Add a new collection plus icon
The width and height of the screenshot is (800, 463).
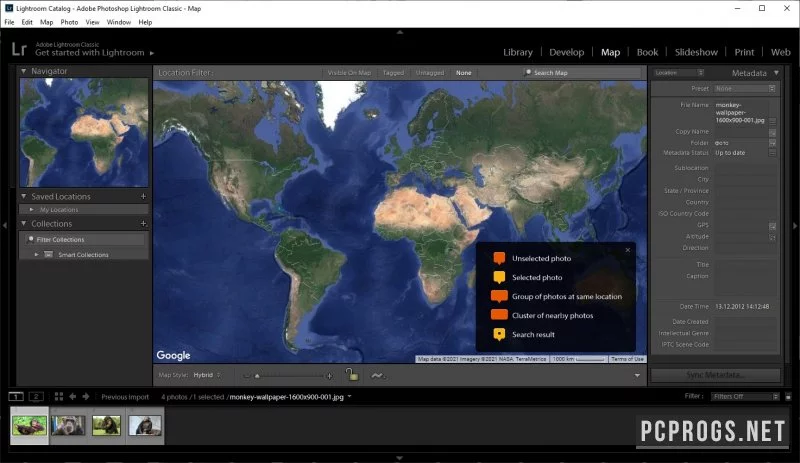point(143,224)
